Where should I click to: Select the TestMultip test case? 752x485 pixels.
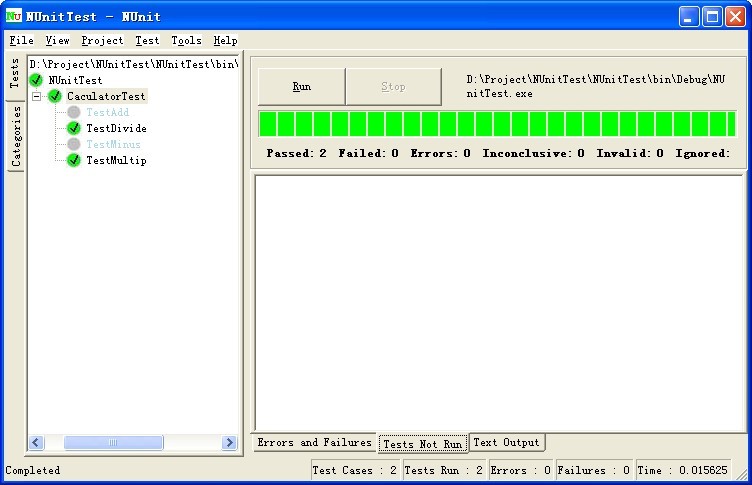pyautogui.click(x=116, y=161)
